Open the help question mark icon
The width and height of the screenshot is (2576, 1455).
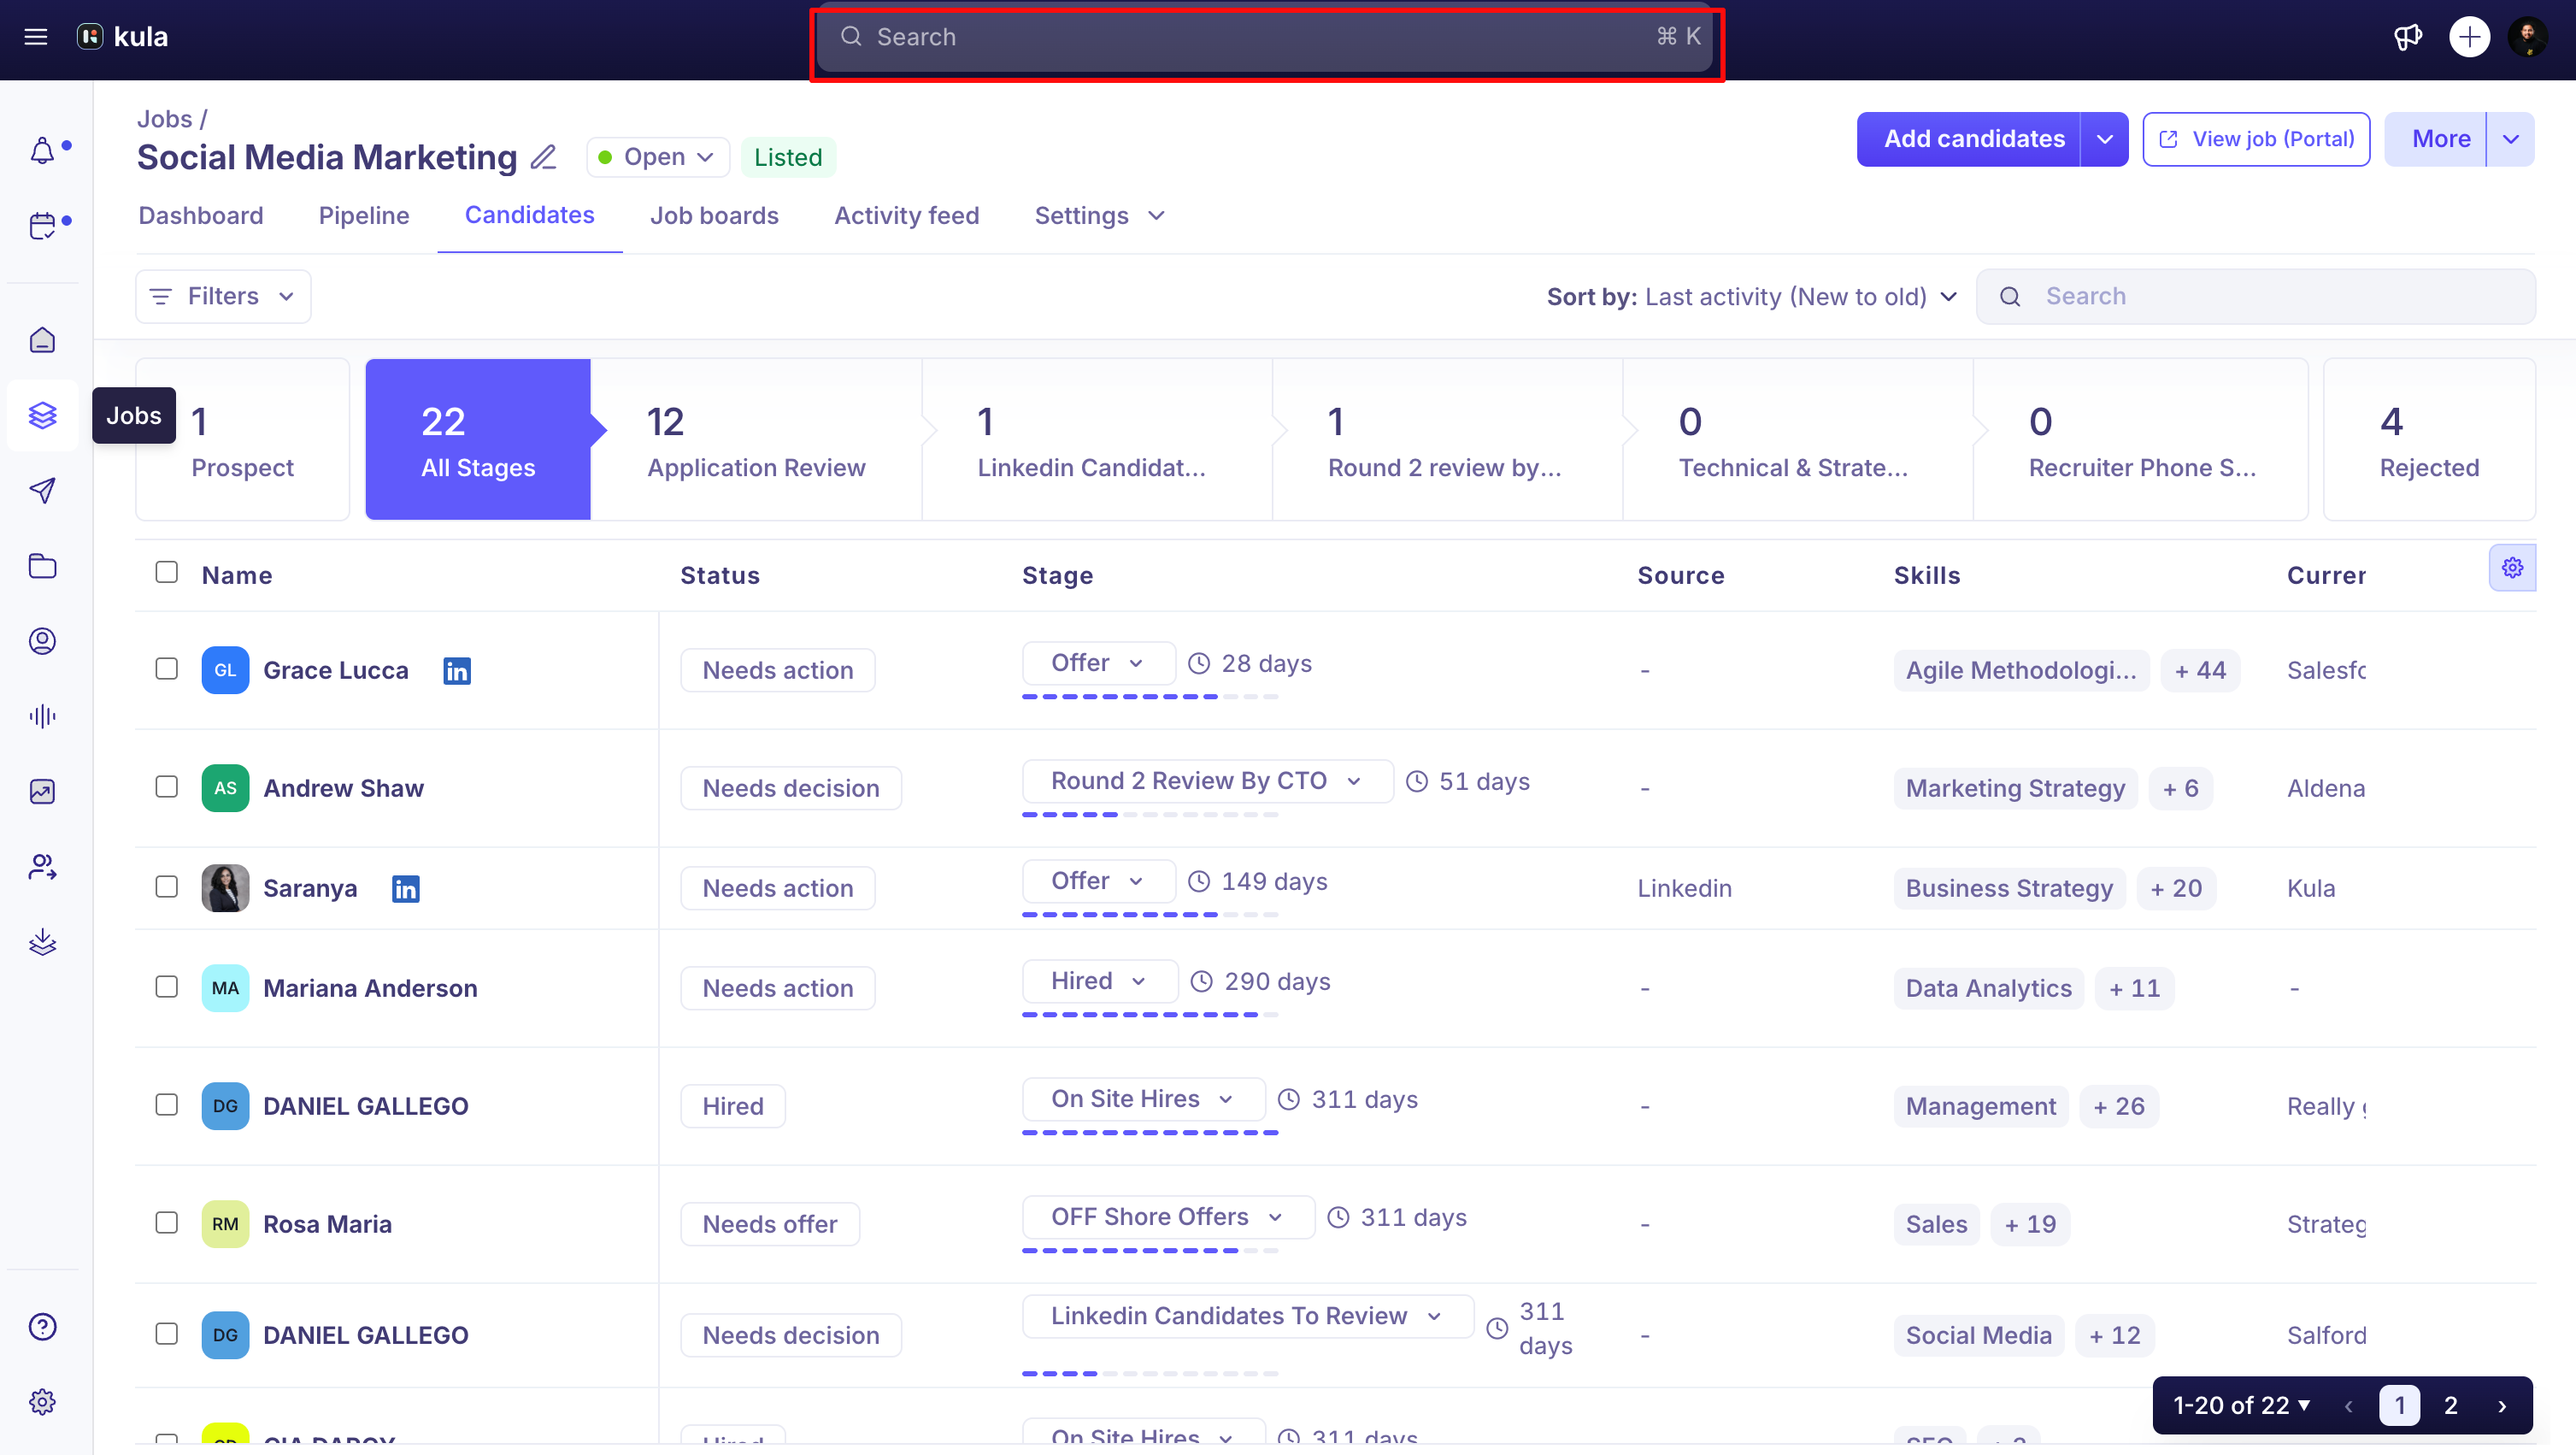42,1327
